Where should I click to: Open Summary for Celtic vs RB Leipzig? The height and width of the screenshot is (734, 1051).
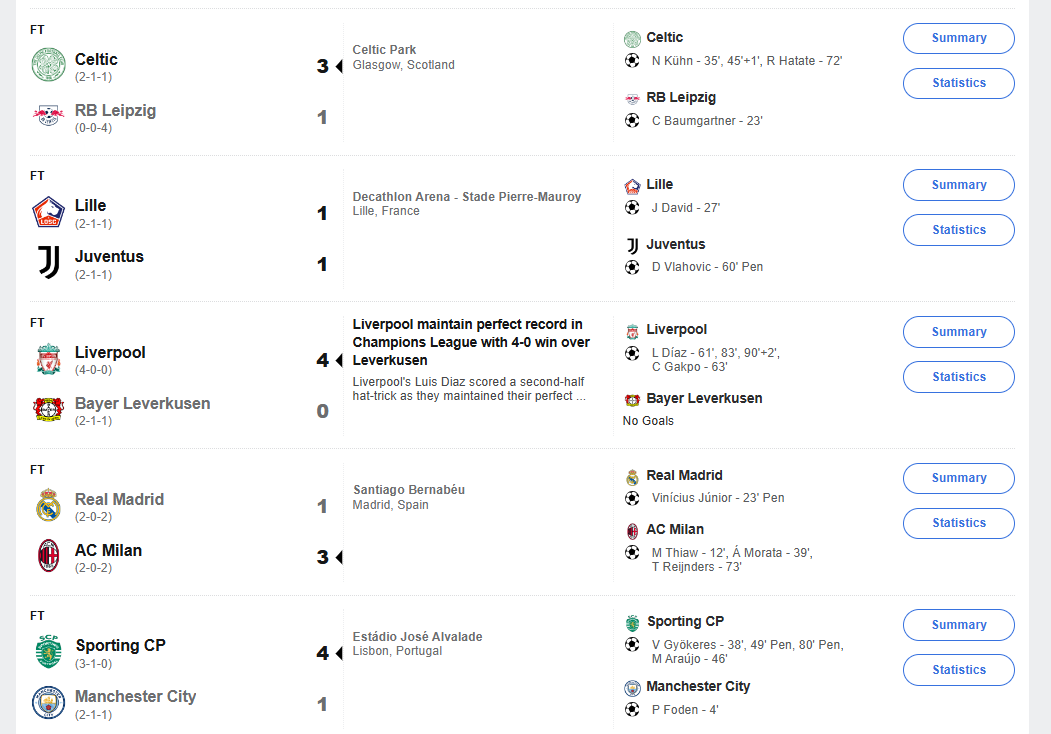(x=958, y=38)
